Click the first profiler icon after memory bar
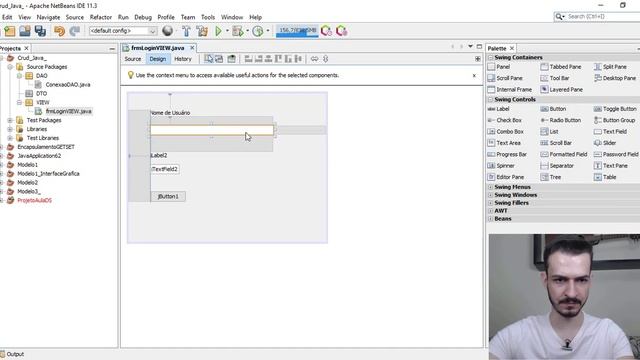This screenshot has height=360, width=640. click(x=326, y=31)
